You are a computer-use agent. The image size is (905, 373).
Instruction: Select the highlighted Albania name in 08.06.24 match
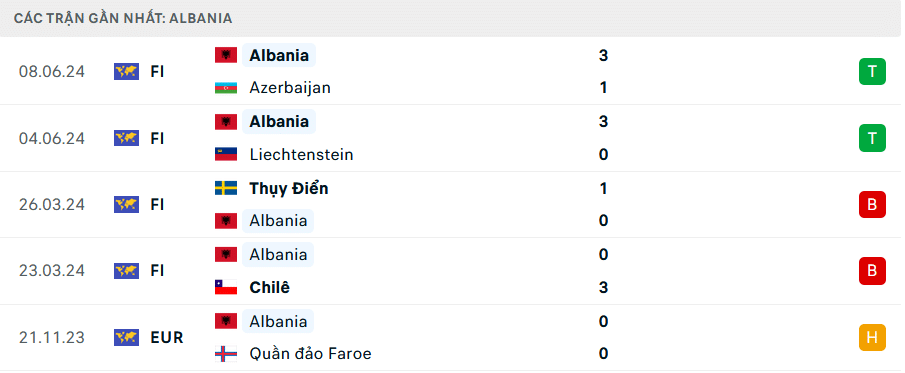pyautogui.click(x=279, y=55)
